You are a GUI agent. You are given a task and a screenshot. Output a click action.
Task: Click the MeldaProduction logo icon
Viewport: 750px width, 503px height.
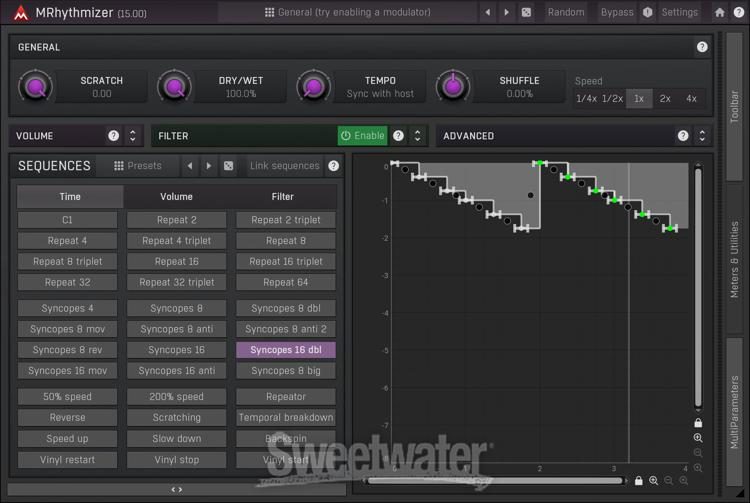pos(21,13)
